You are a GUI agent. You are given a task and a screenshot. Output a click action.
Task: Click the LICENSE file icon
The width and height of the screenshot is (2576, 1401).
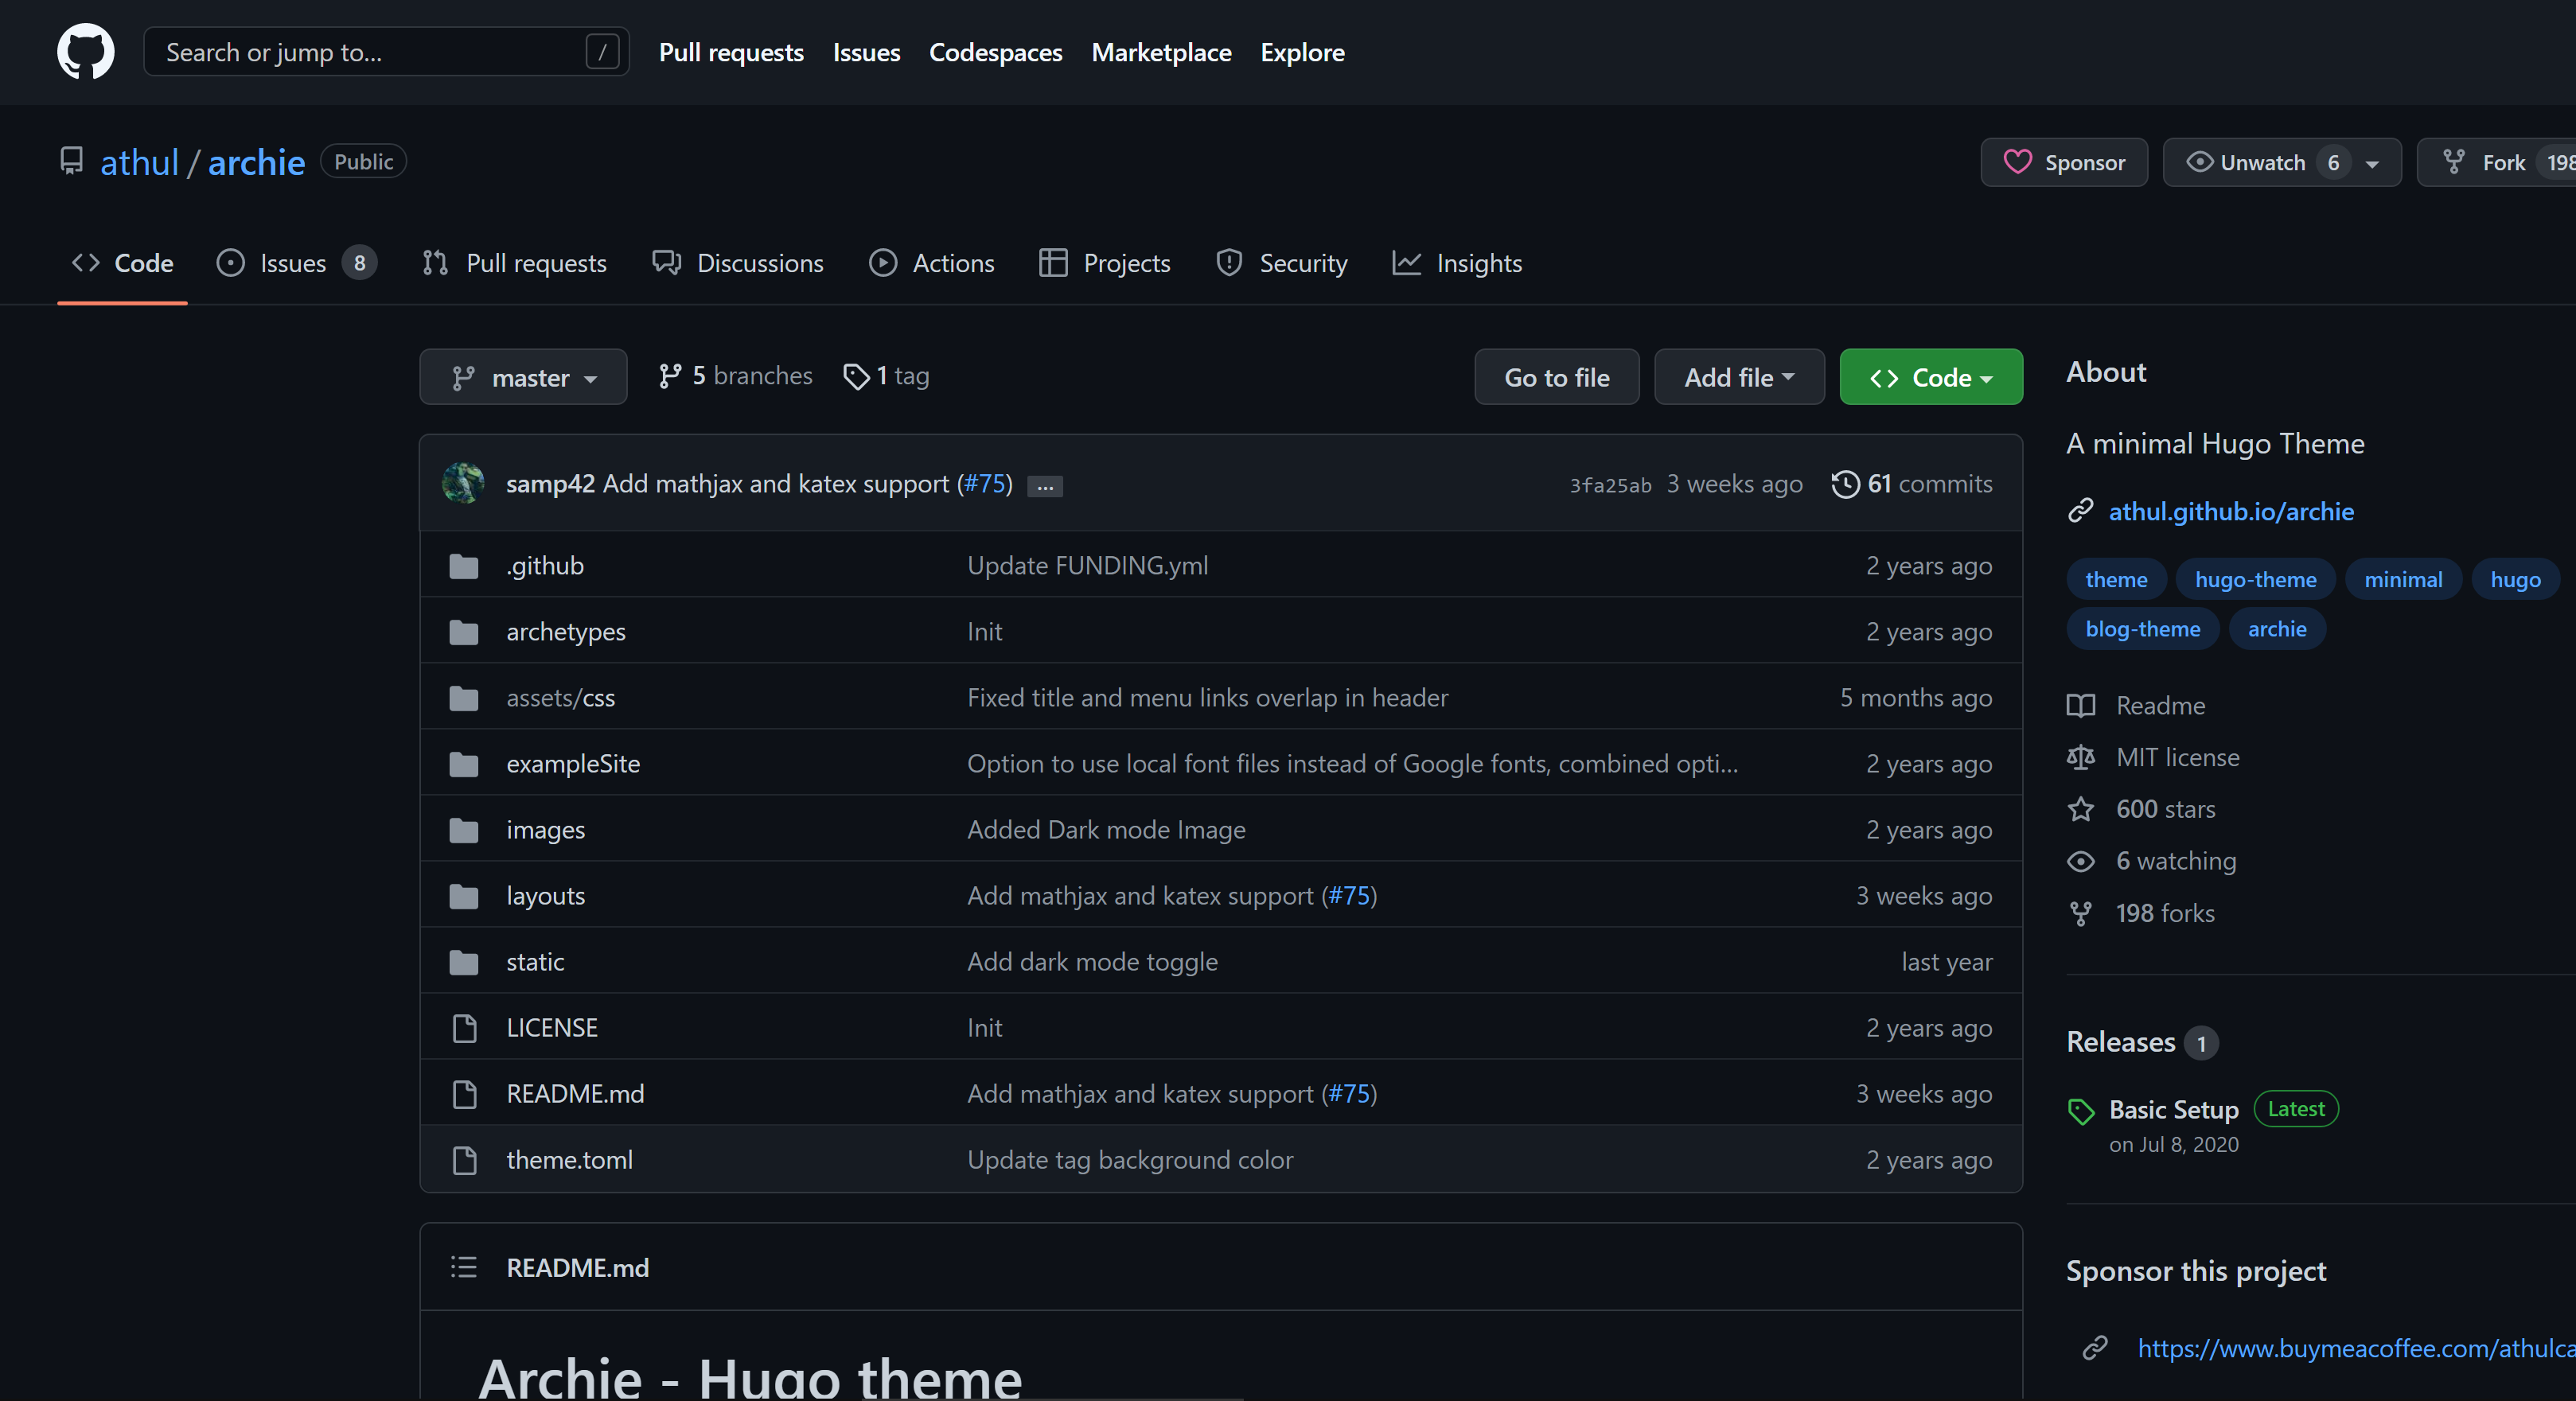tap(465, 1028)
